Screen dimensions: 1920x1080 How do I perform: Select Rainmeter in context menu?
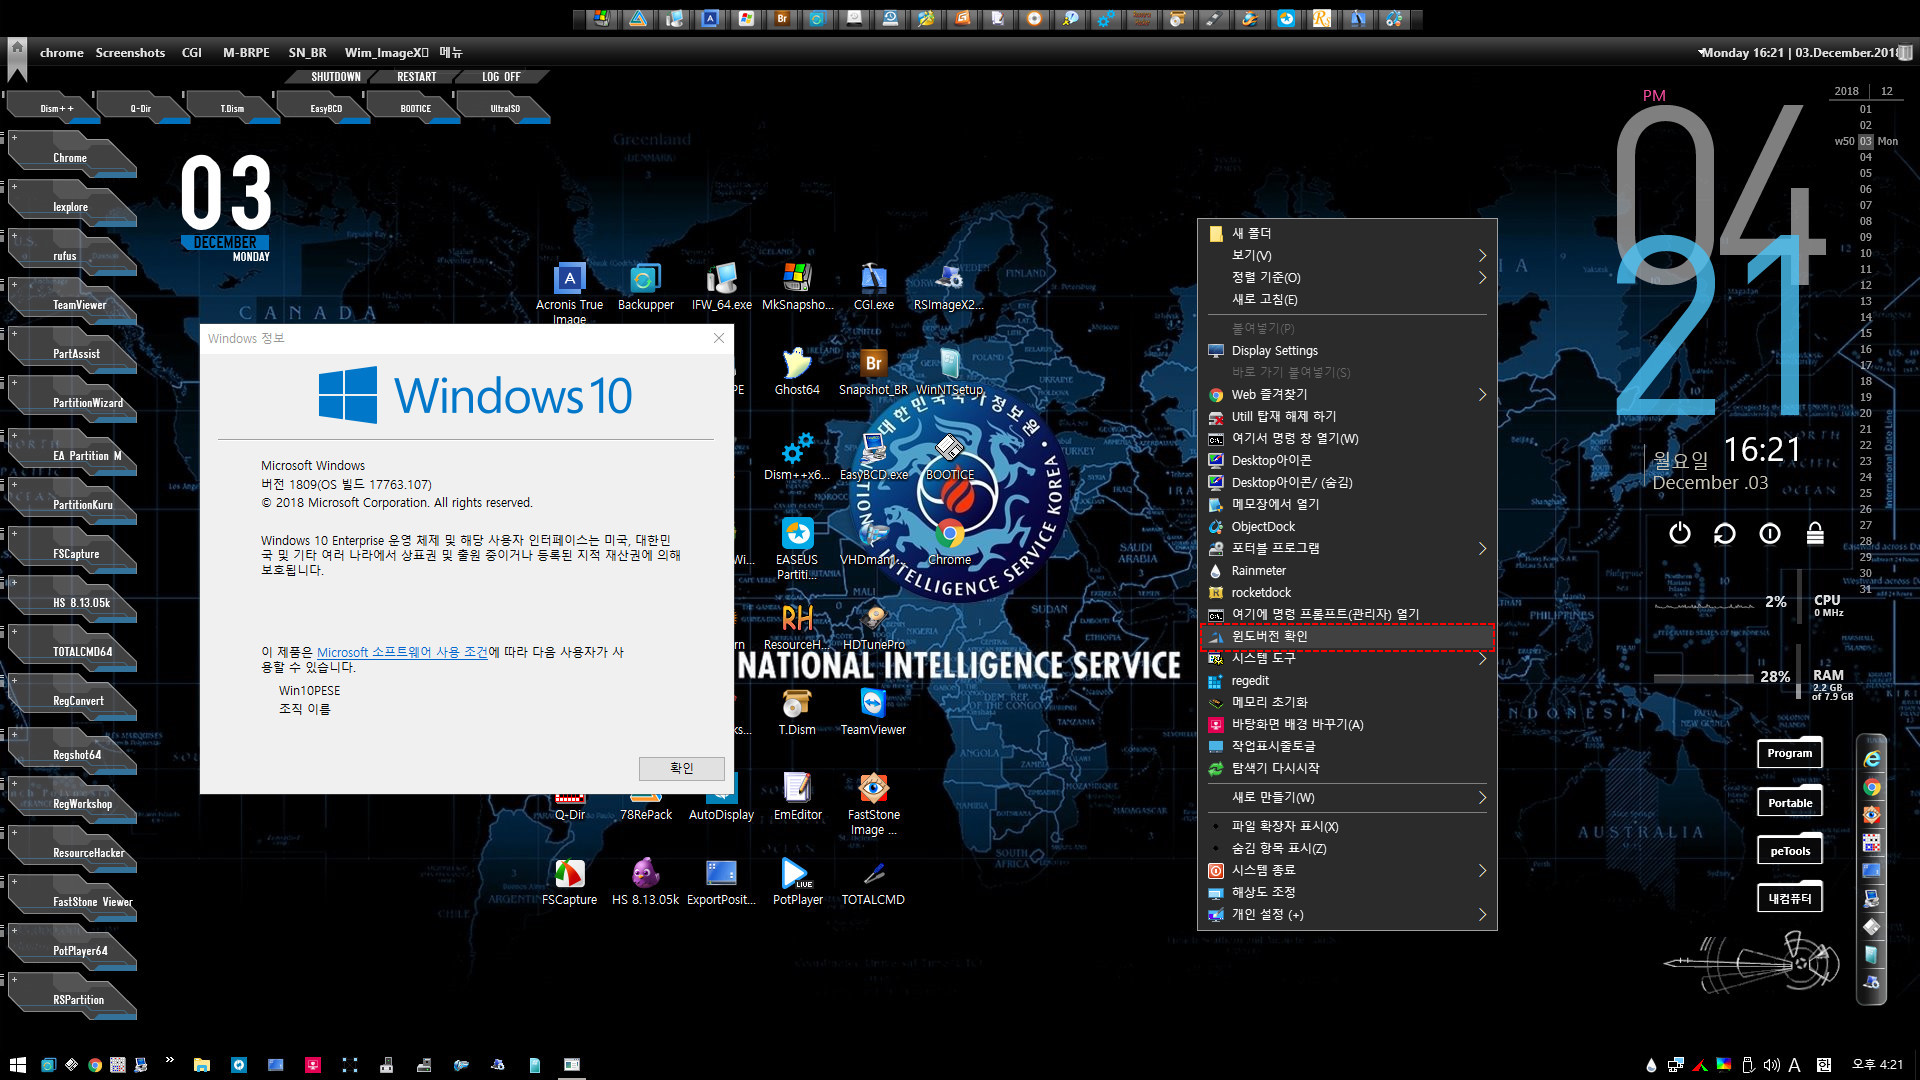1347,571
